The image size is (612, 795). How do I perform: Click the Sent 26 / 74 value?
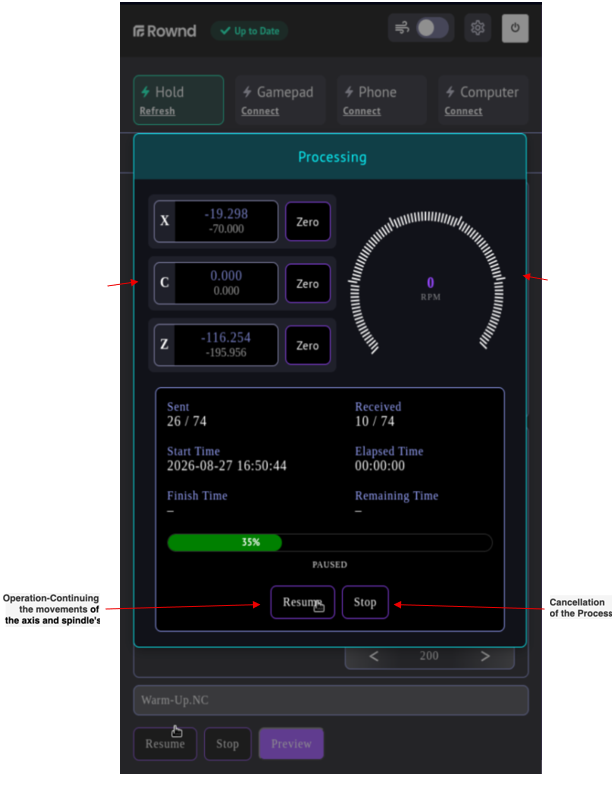click(187, 421)
